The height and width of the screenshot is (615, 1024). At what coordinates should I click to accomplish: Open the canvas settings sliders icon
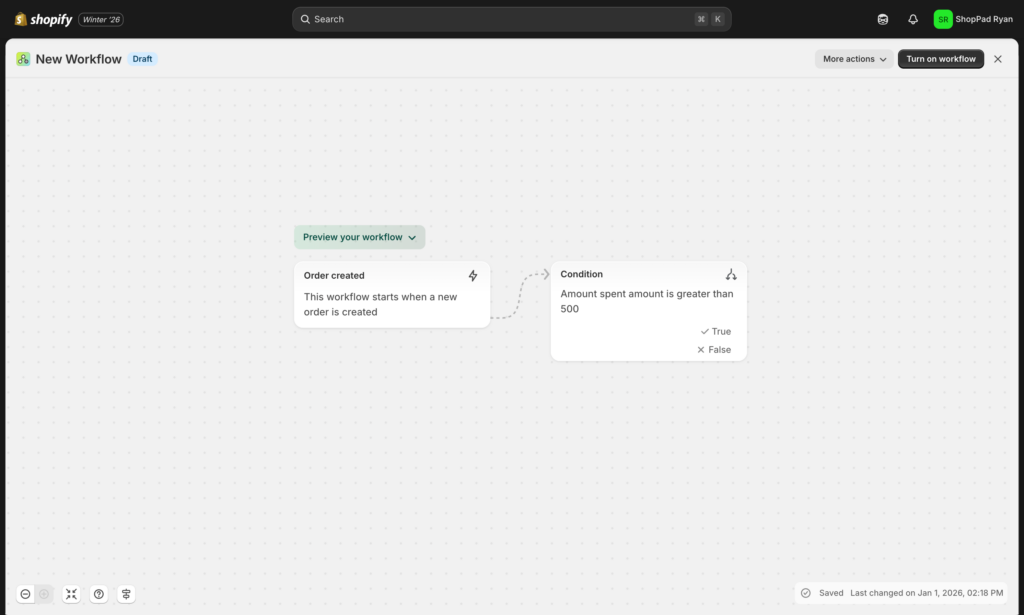click(x=126, y=593)
